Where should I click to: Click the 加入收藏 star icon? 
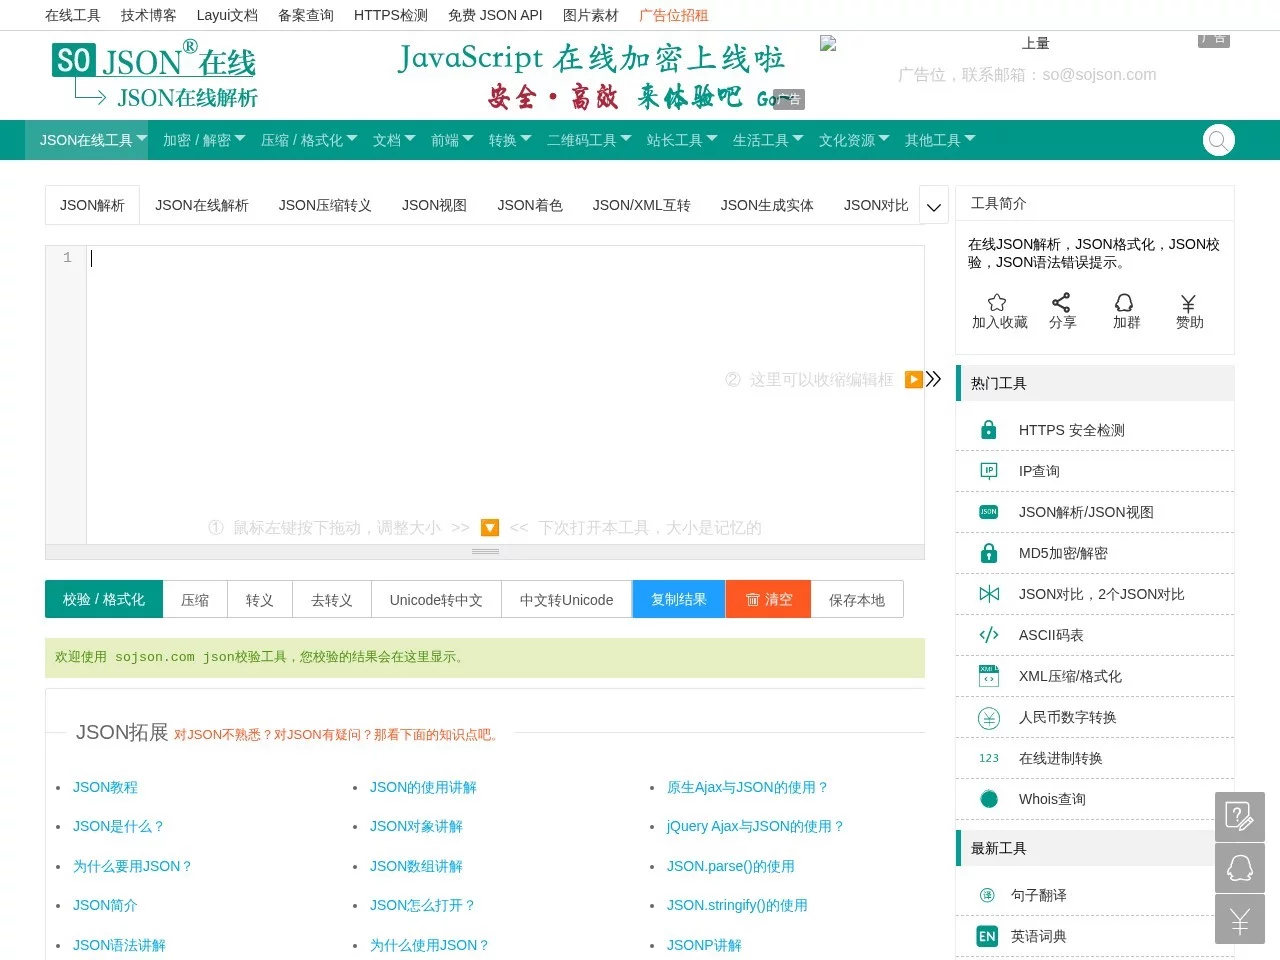click(997, 302)
